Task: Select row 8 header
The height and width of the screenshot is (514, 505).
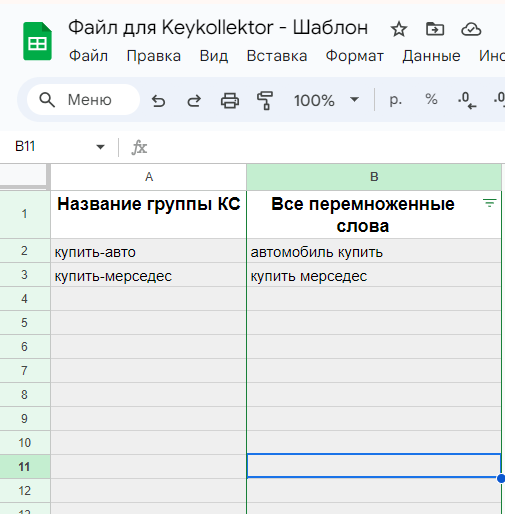Action: pyautogui.click(x=25, y=395)
